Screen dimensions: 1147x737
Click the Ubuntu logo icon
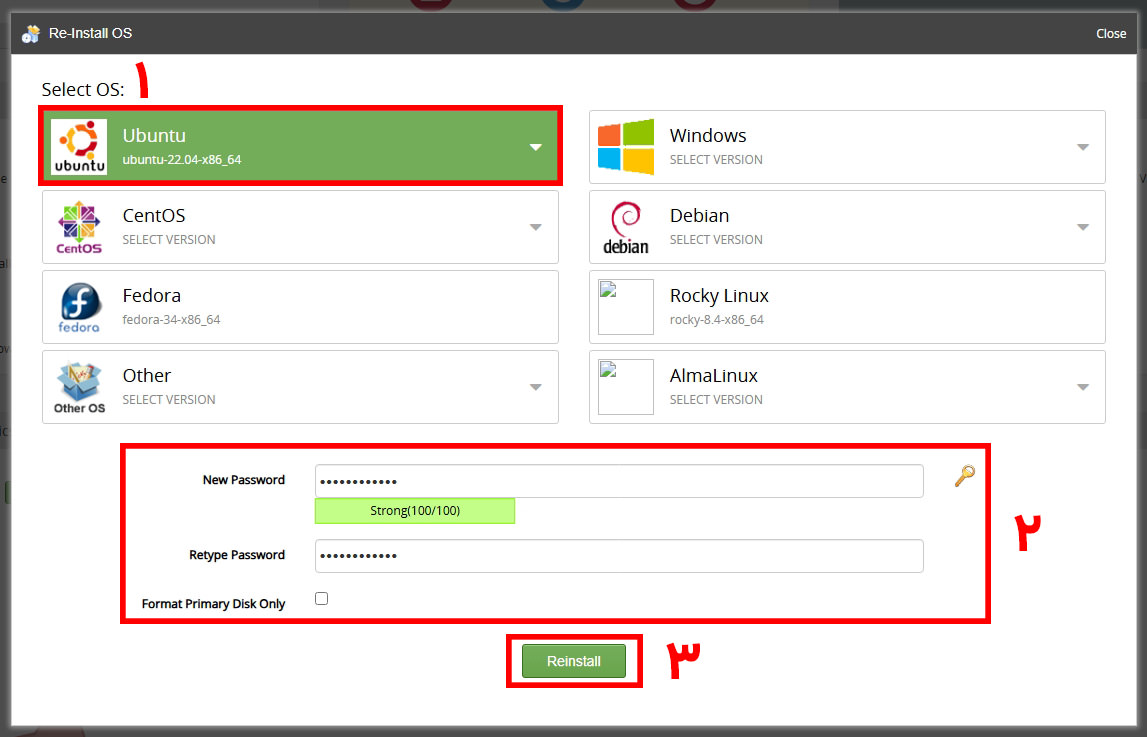coord(78,147)
